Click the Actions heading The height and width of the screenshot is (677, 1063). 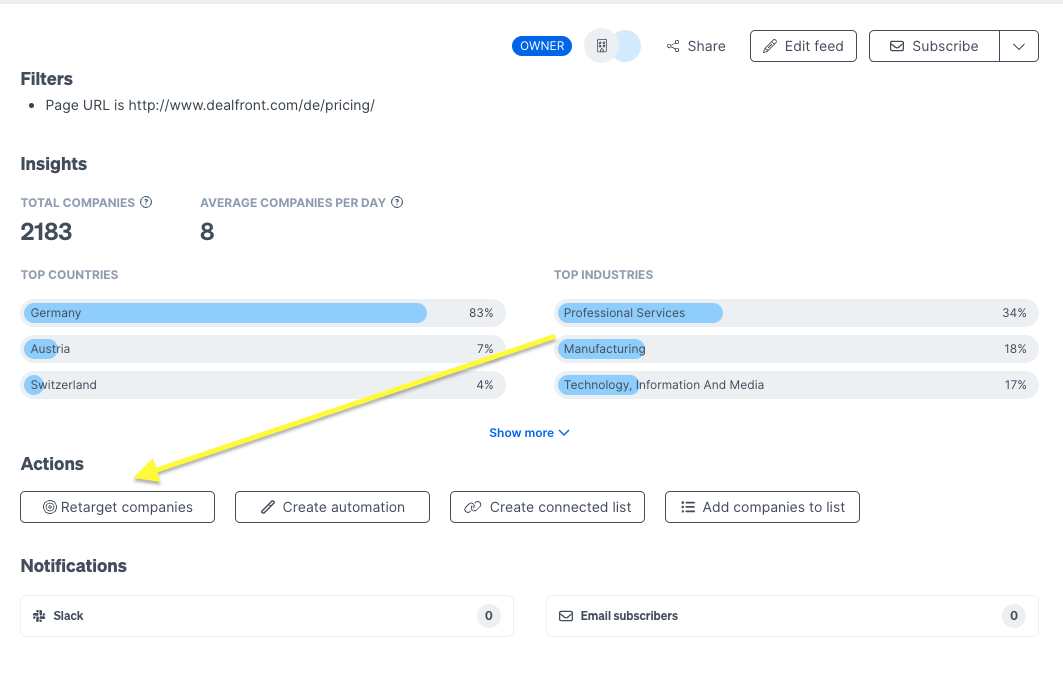(x=52, y=464)
